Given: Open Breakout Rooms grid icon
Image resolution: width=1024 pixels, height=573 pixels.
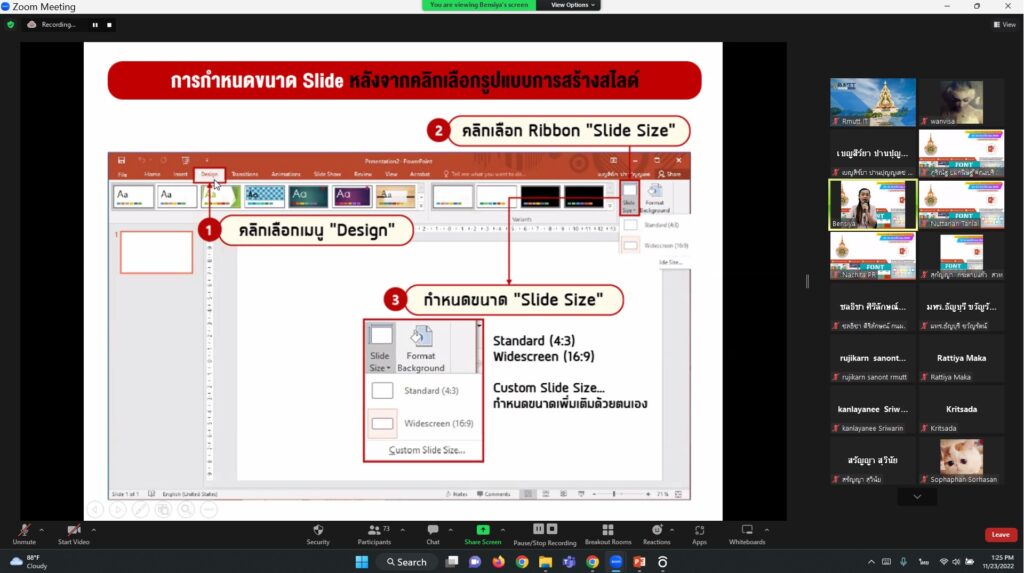Looking at the screenshot, I should click(608, 530).
